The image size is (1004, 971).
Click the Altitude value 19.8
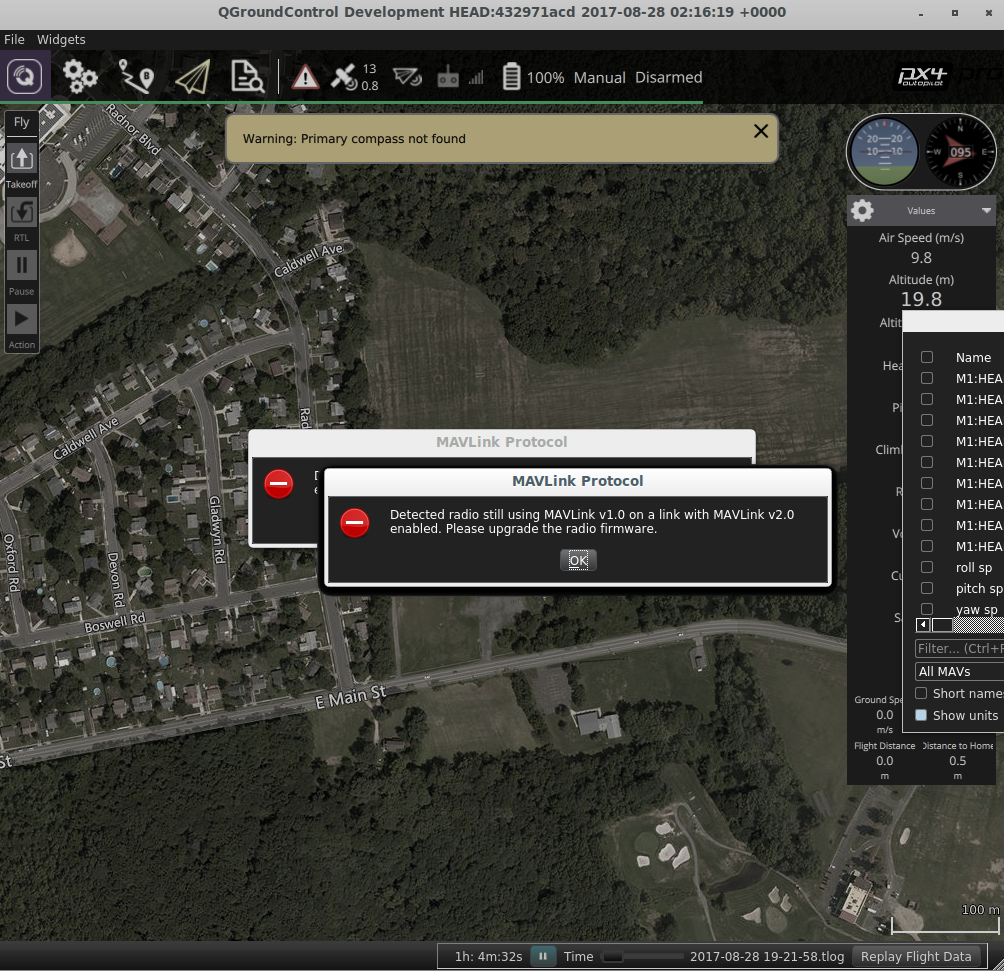pos(921,299)
